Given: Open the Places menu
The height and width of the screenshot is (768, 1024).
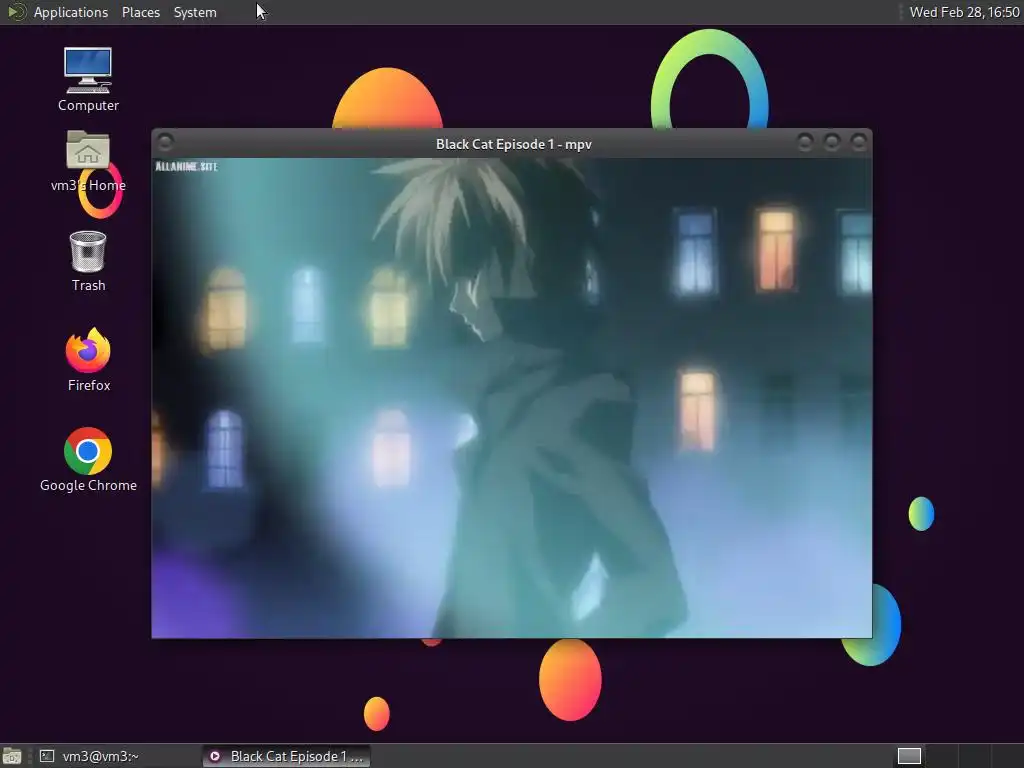Looking at the screenshot, I should (140, 12).
